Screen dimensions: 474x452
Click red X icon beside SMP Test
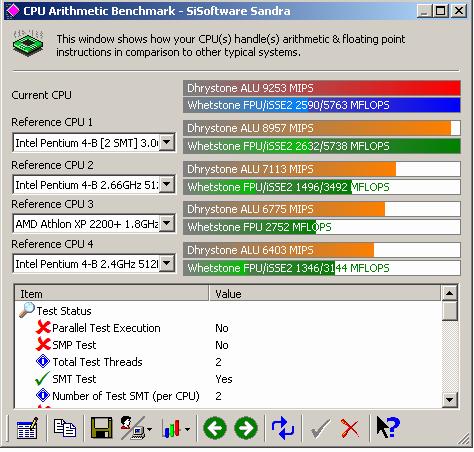[43, 344]
